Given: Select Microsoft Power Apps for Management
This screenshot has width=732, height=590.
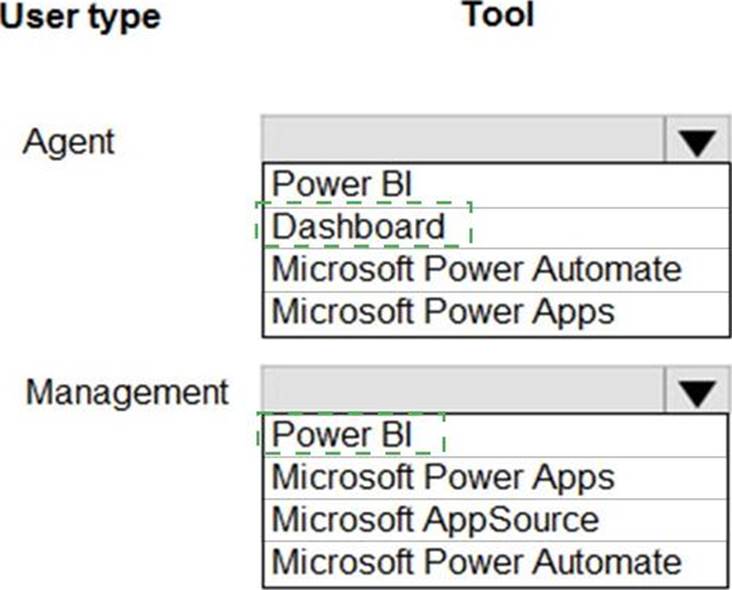Looking at the screenshot, I should tap(443, 477).
